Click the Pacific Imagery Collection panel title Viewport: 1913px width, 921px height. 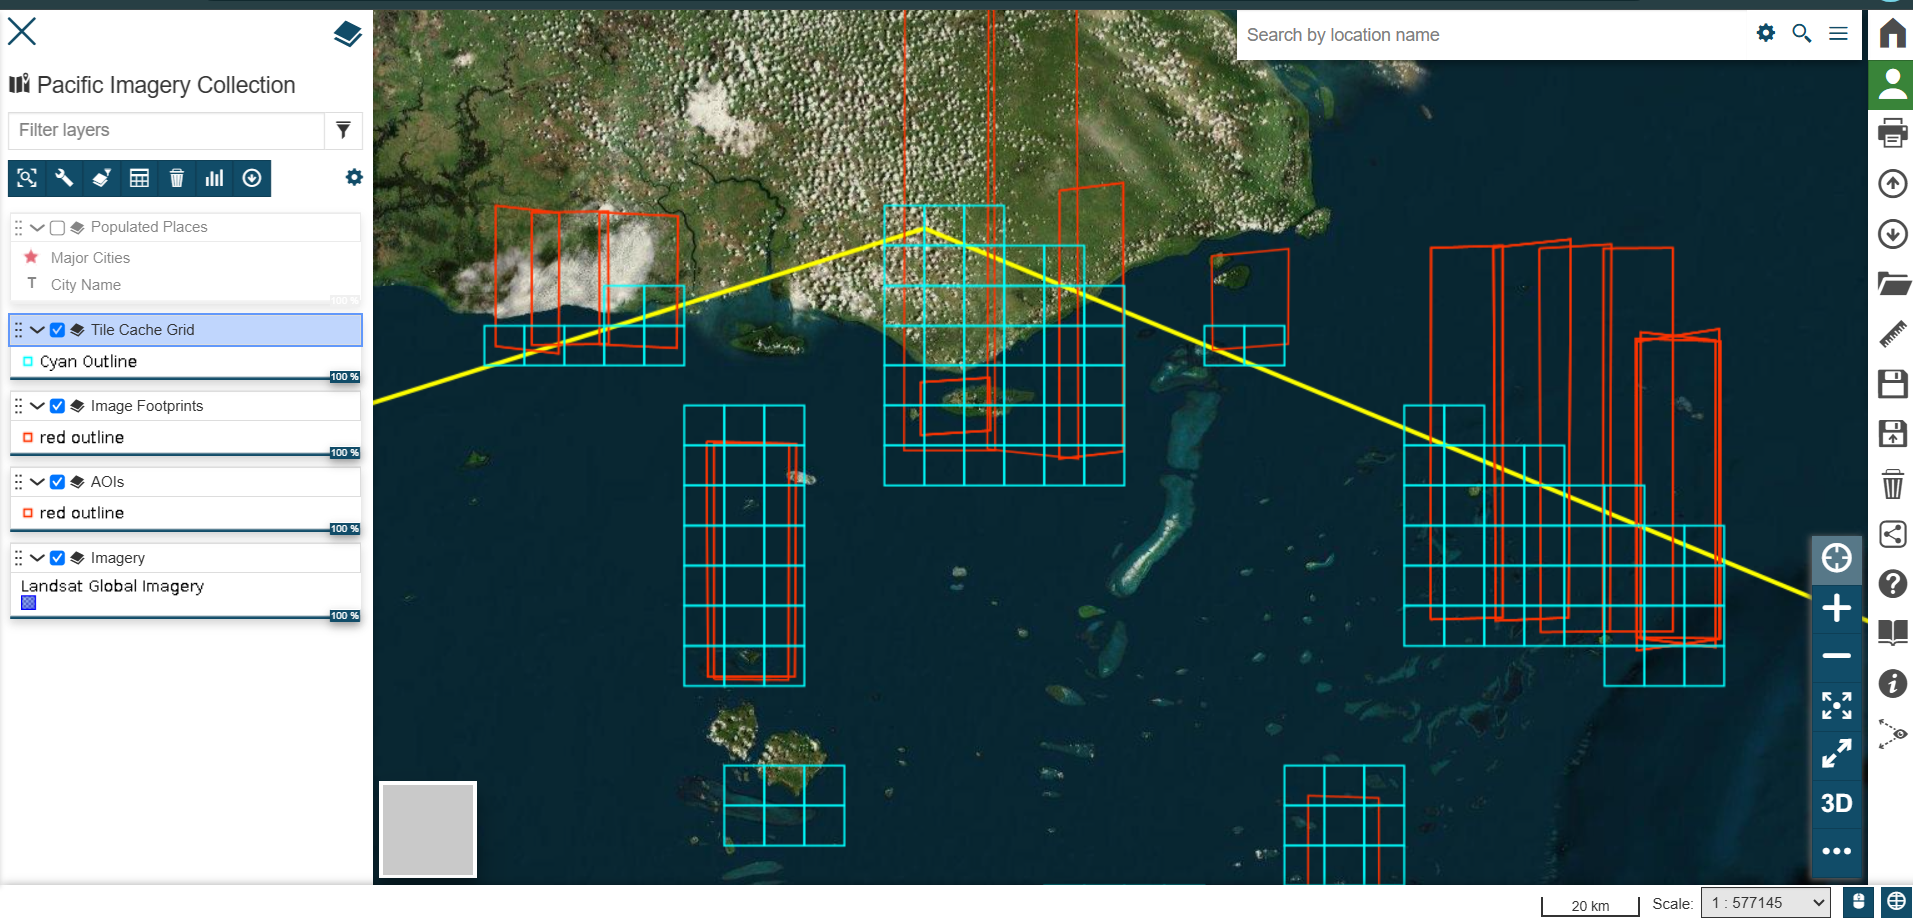(165, 85)
